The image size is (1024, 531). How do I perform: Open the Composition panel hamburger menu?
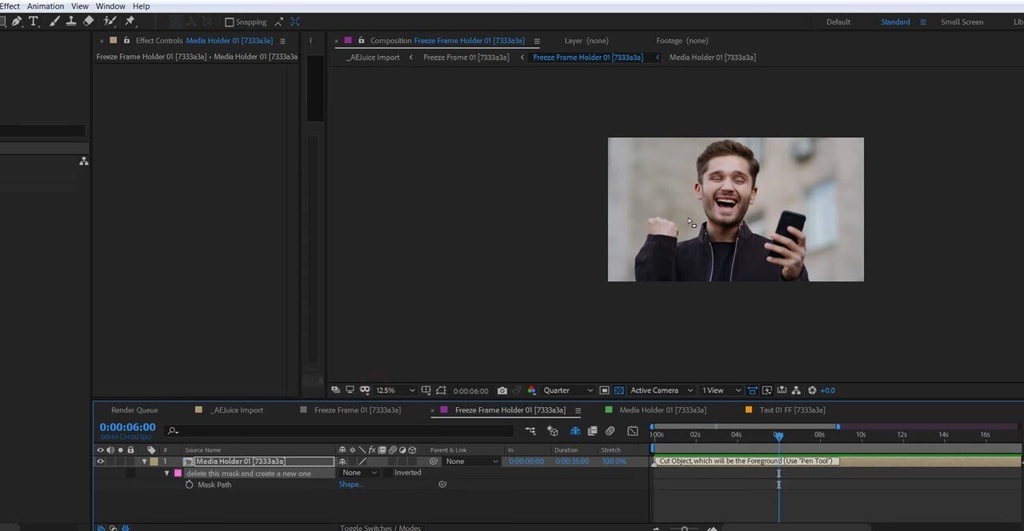click(537, 41)
